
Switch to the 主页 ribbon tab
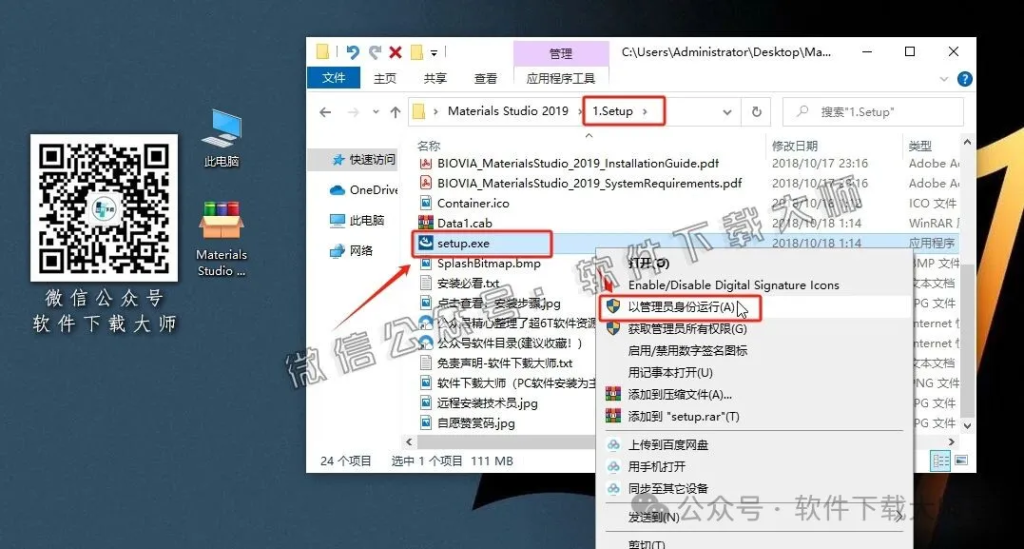(x=385, y=78)
